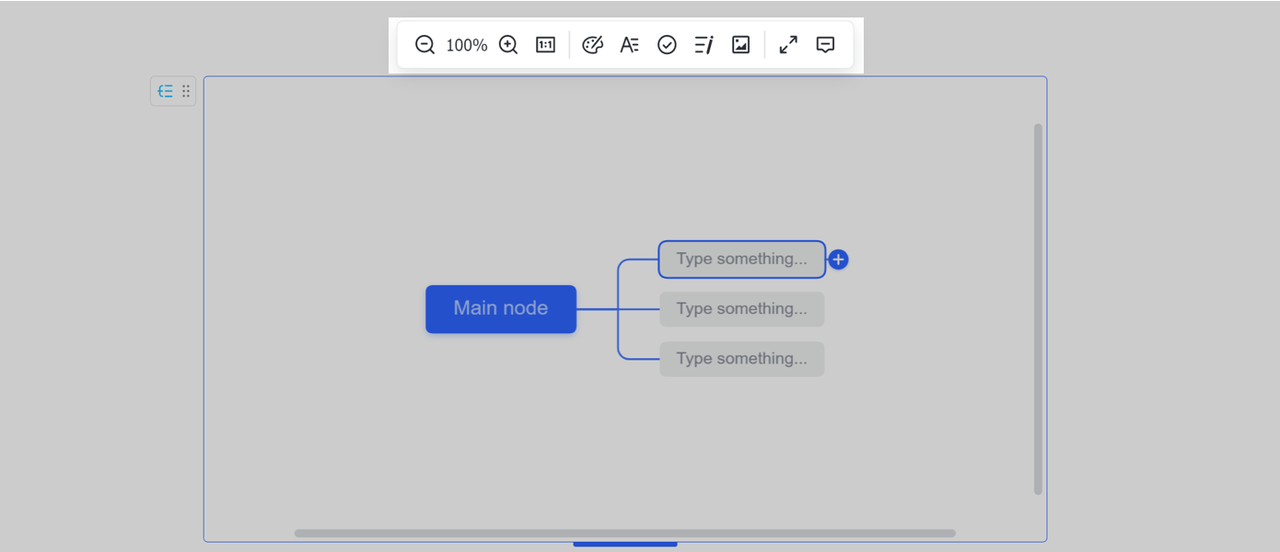Click the top "Type something..." node

tap(741, 259)
